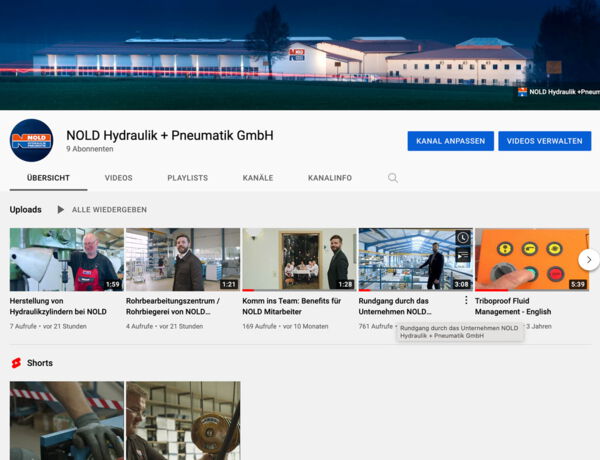Open first Shorts thumbnail with gloved hand
This screenshot has height=460, width=600.
(x=67, y=421)
